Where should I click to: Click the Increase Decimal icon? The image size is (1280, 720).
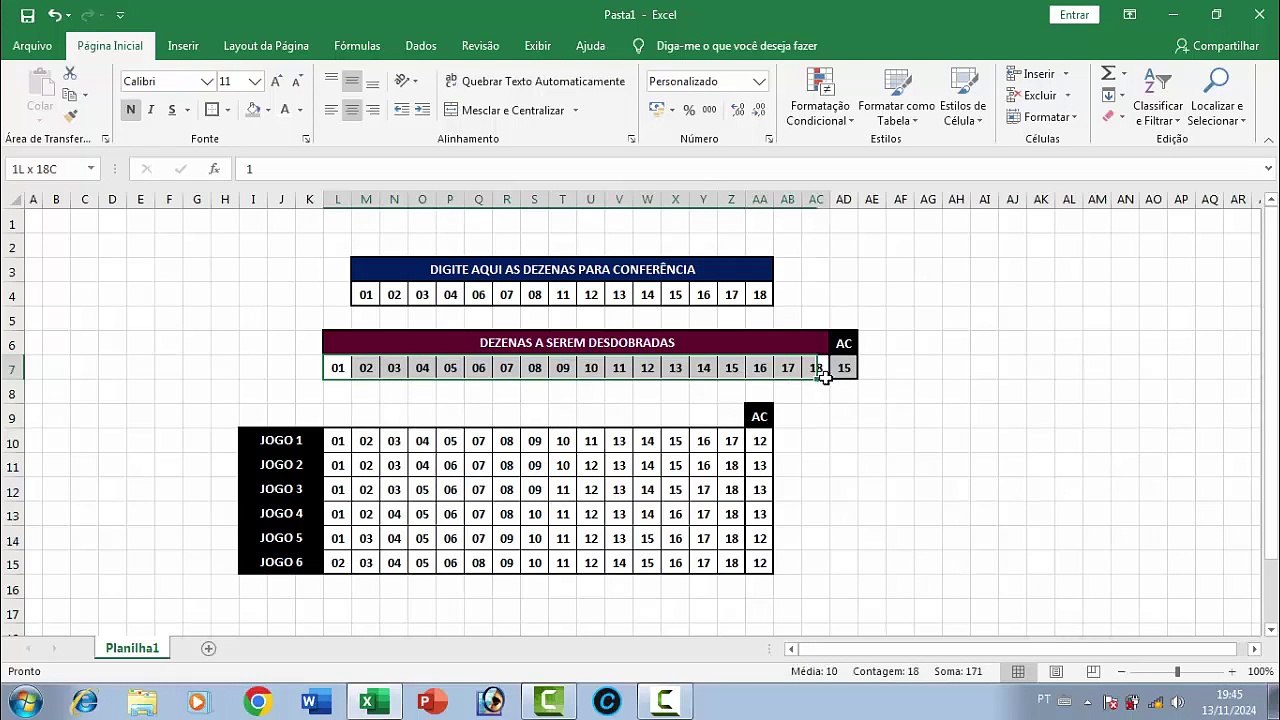(x=737, y=110)
